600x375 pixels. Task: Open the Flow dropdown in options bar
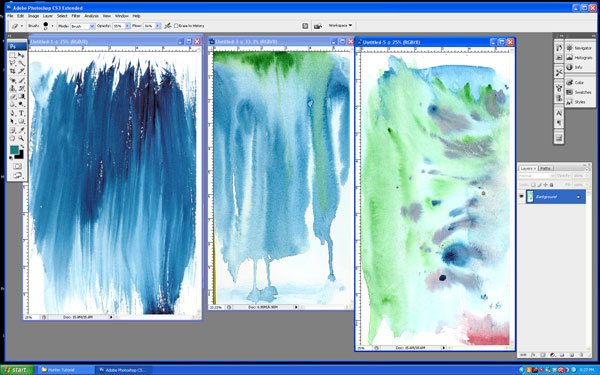click(158, 26)
